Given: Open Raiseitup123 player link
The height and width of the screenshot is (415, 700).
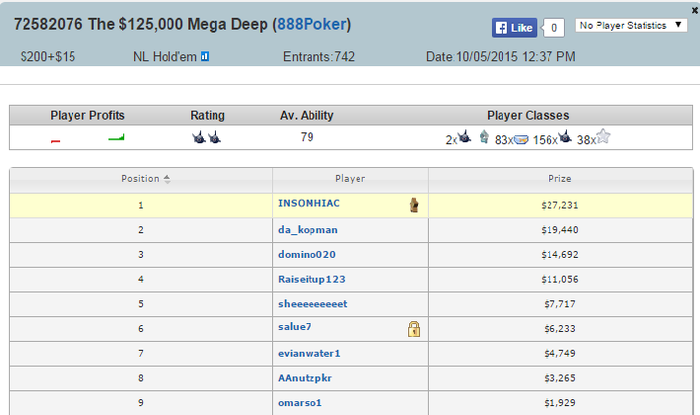Looking at the screenshot, I should (x=312, y=279).
